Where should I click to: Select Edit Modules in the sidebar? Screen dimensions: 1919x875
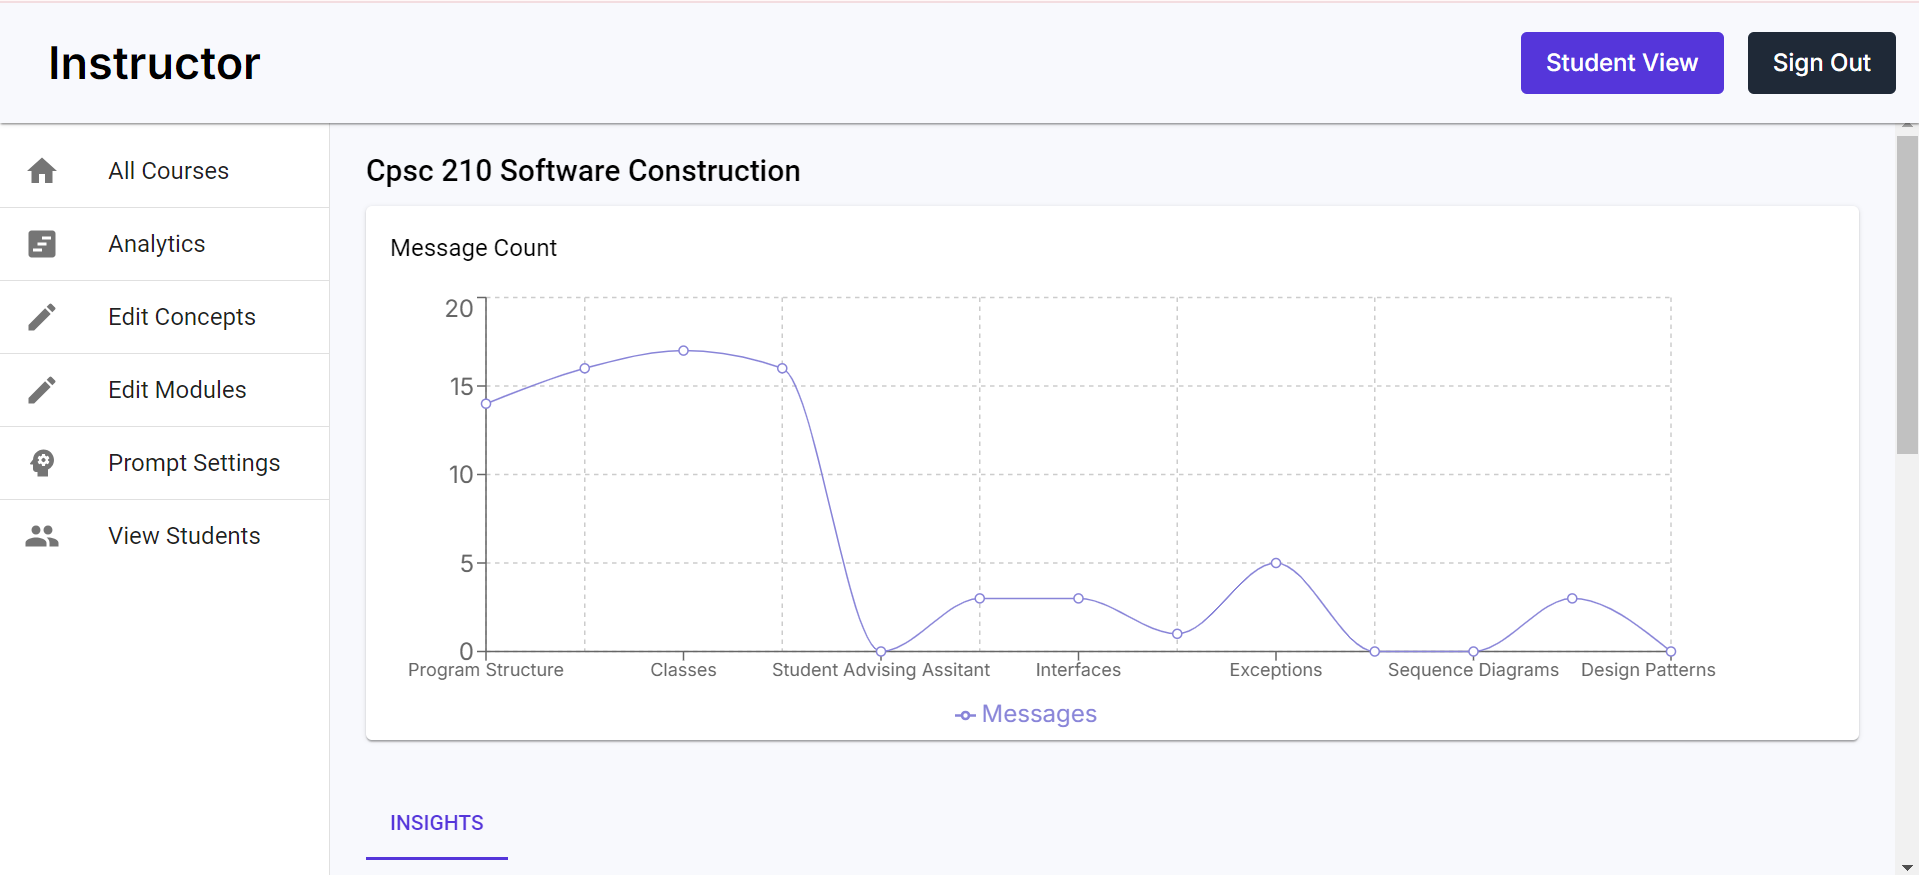pyautogui.click(x=165, y=390)
